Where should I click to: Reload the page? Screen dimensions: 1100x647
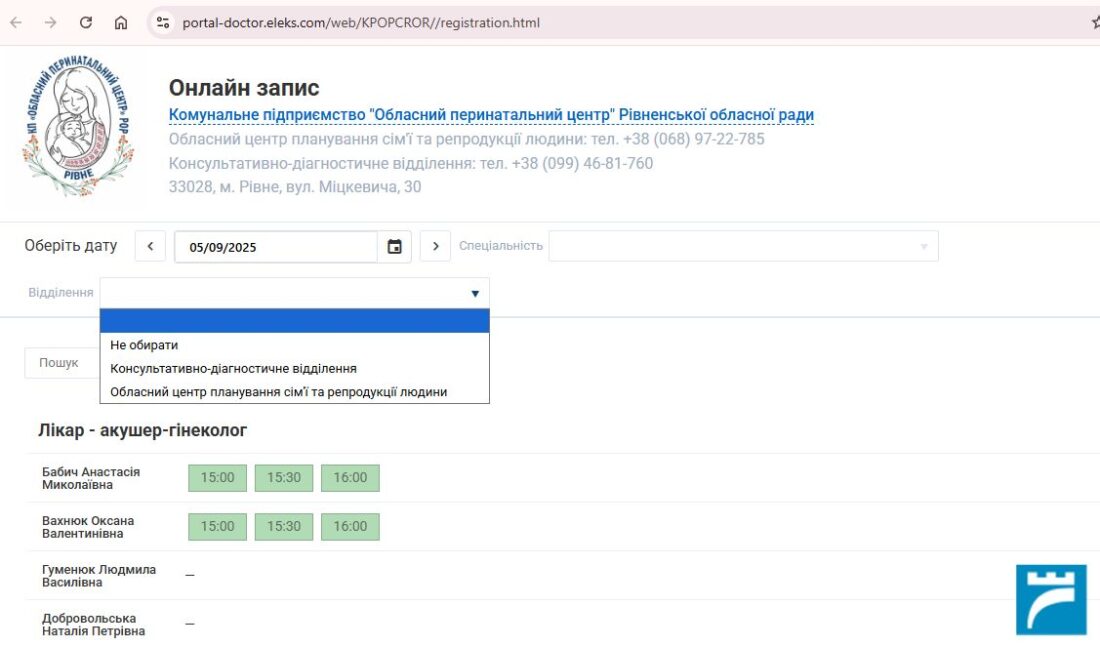(86, 22)
